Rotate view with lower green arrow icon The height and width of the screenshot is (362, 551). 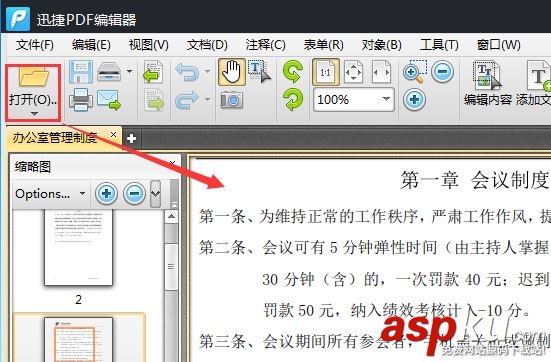[293, 99]
